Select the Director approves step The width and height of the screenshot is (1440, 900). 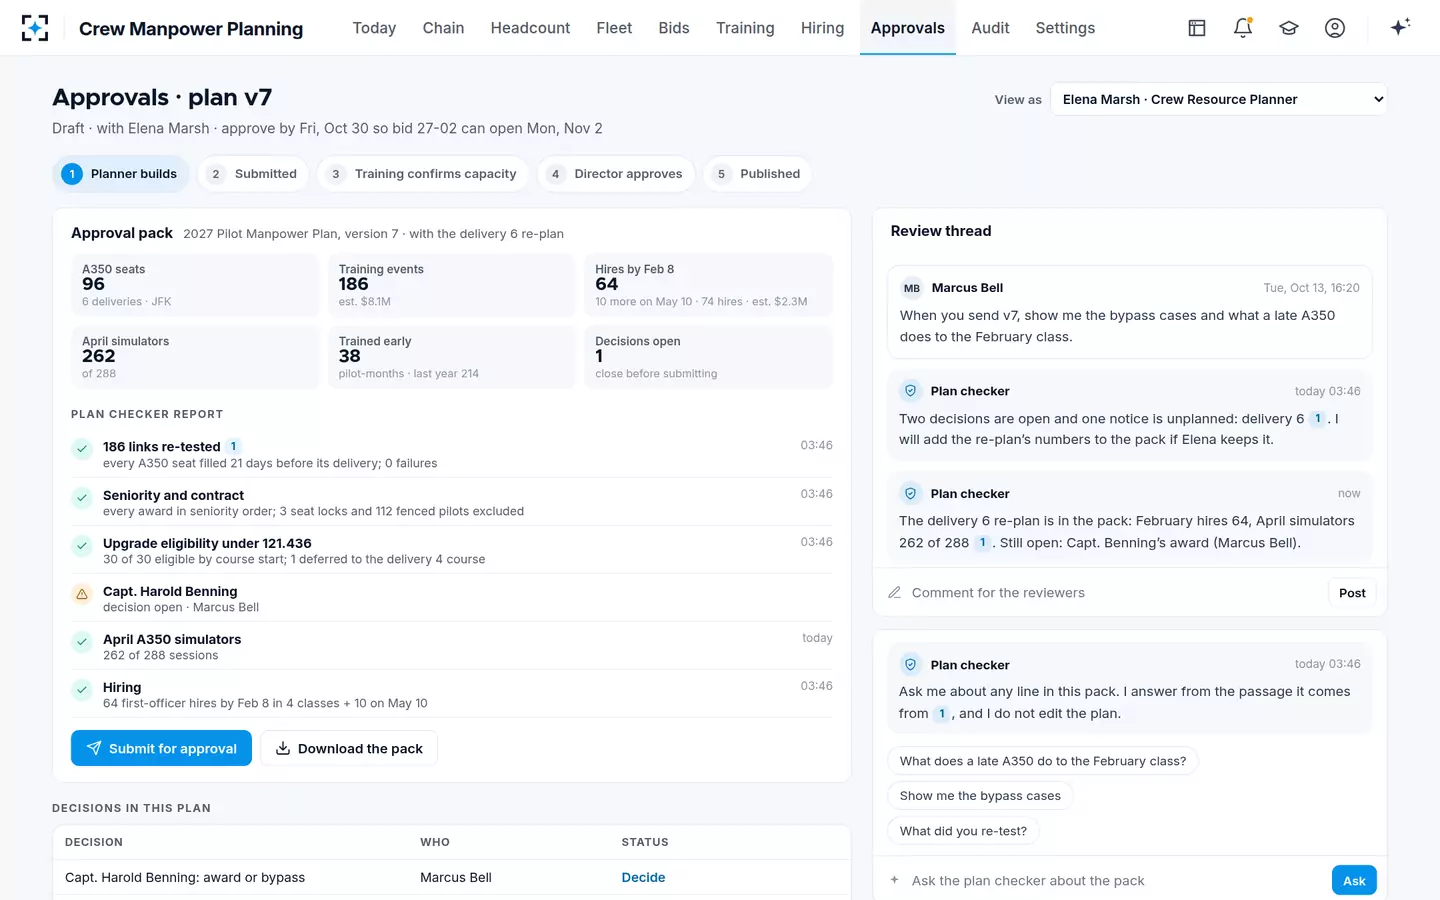coord(616,174)
